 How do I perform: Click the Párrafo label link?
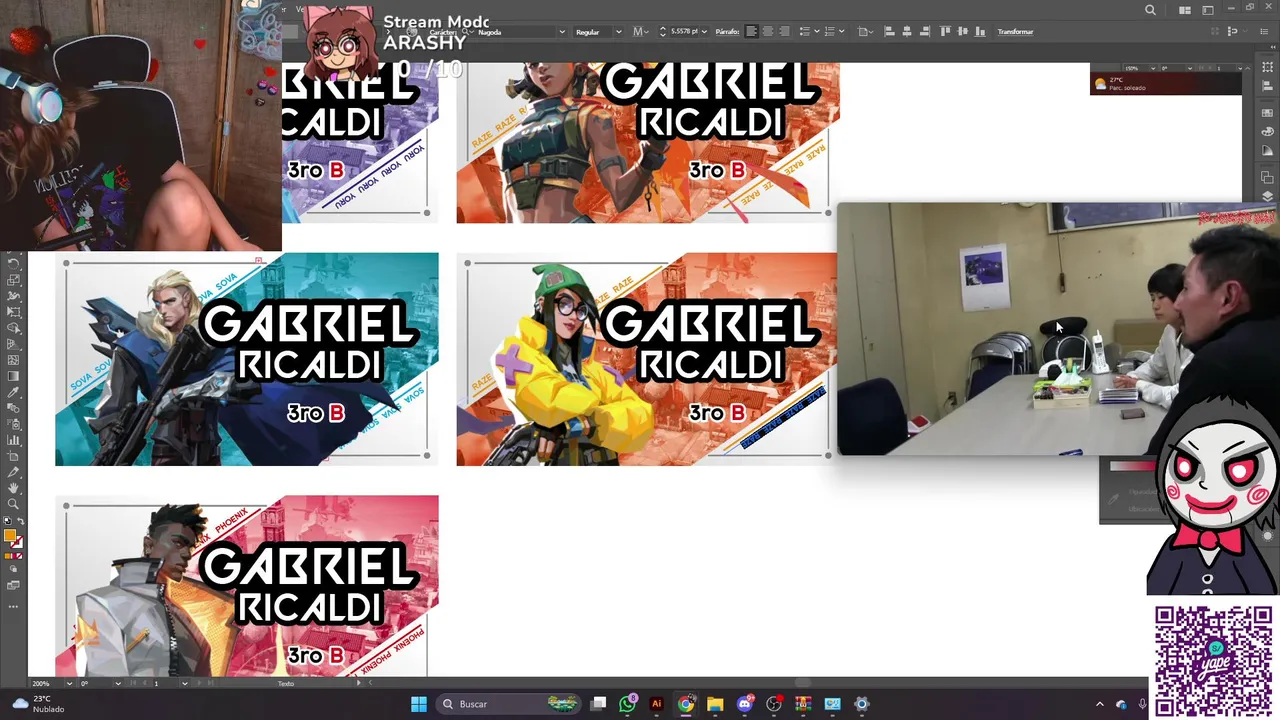point(727,32)
